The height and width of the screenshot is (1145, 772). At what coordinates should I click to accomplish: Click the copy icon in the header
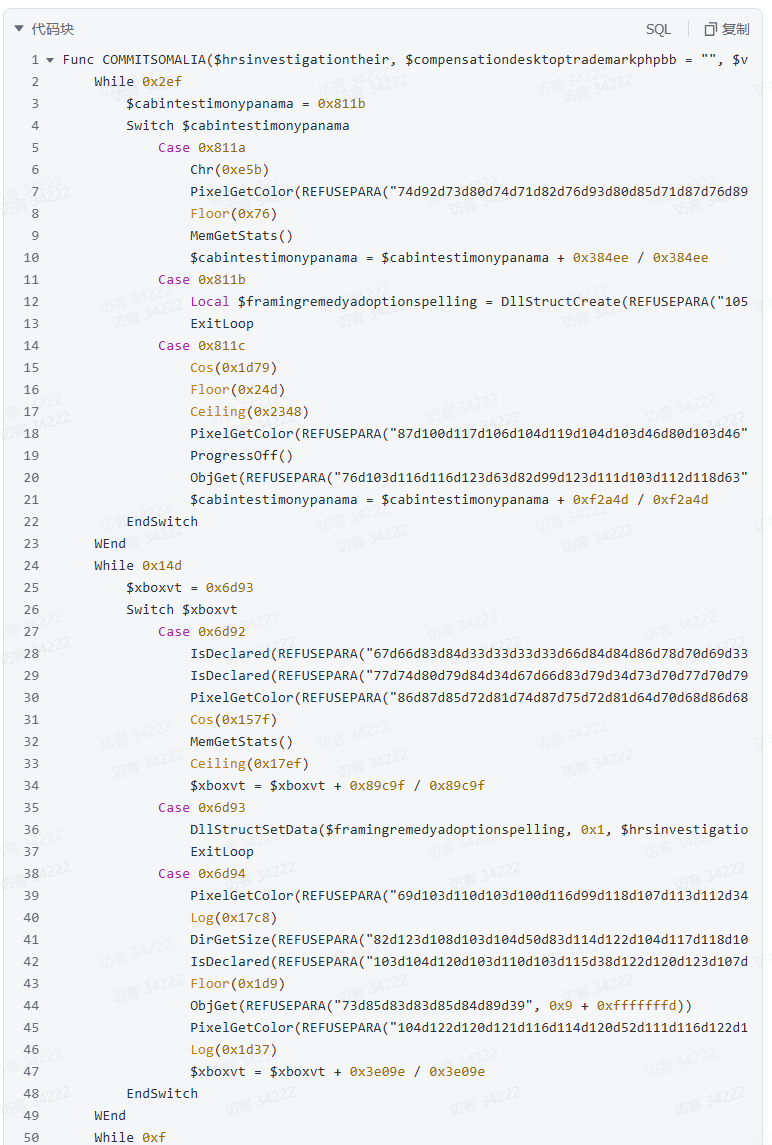click(x=711, y=30)
